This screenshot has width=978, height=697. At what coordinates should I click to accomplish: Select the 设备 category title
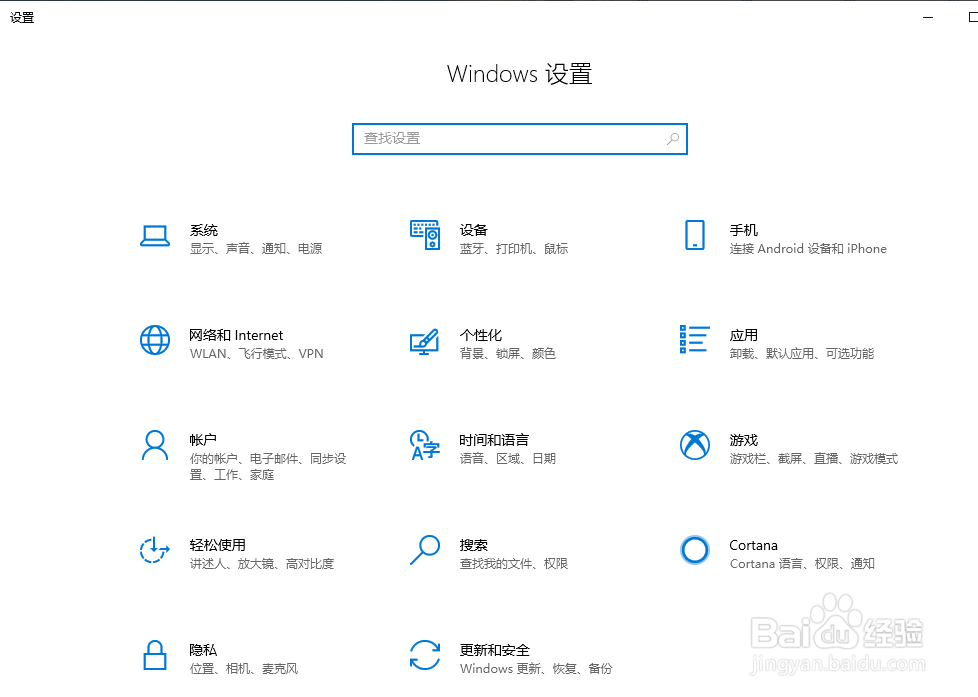(473, 230)
